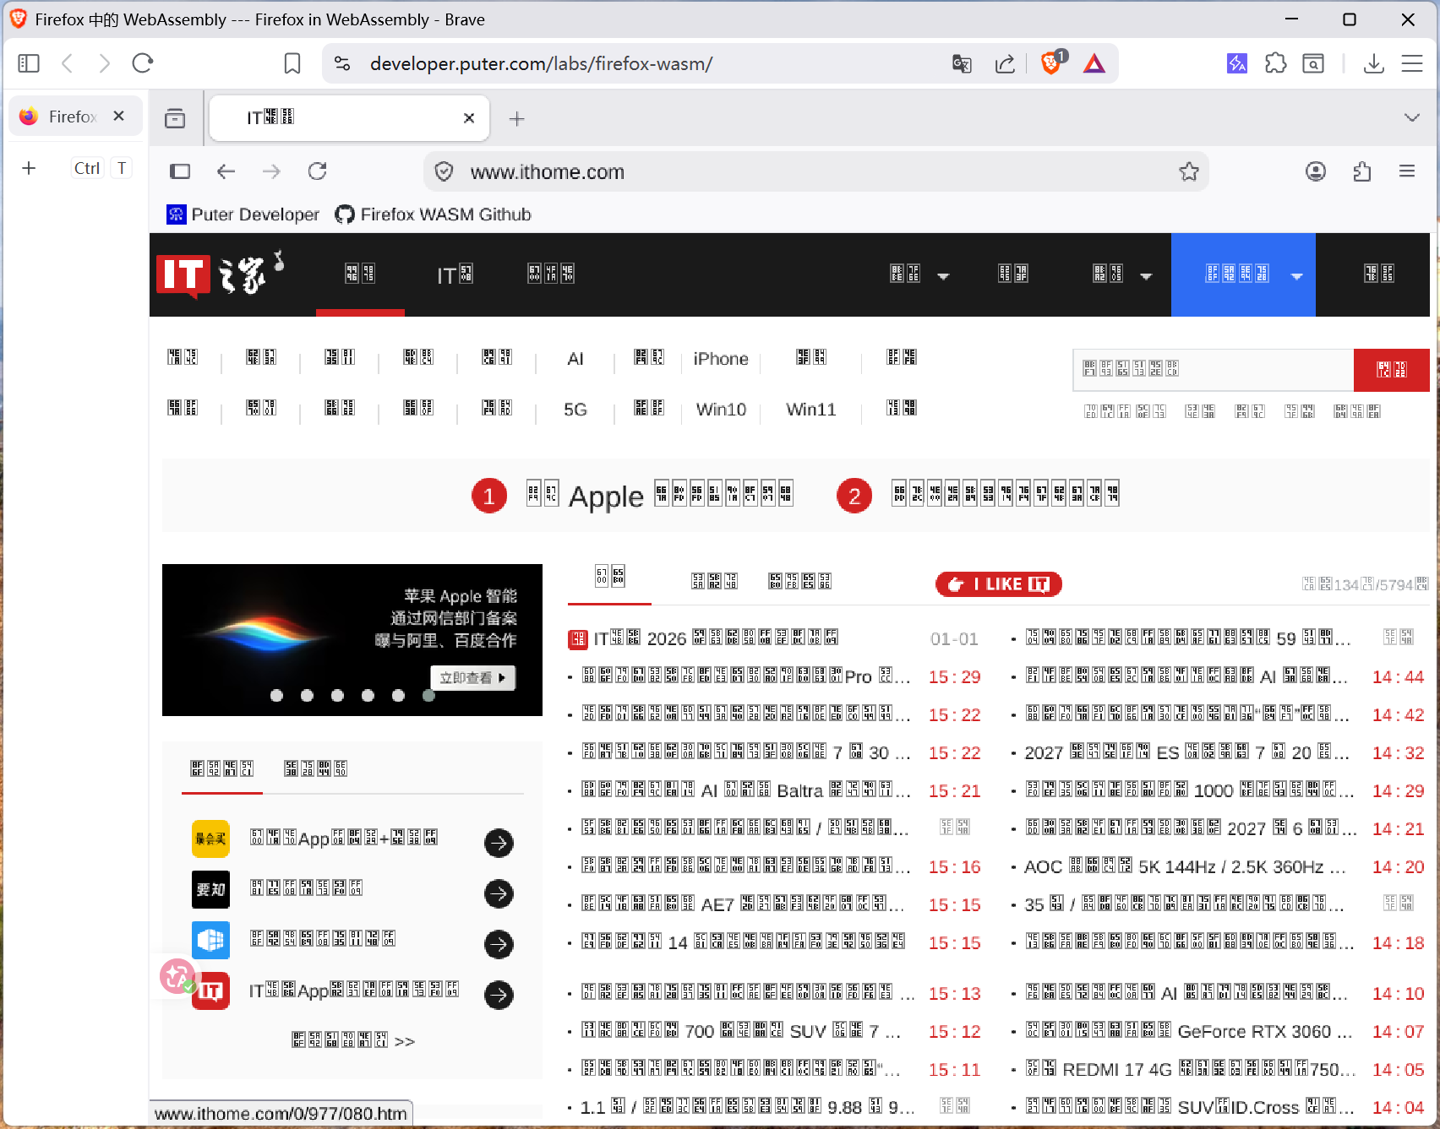Open AE7 news headline
The height and width of the screenshot is (1129, 1440).
click(x=743, y=905)
